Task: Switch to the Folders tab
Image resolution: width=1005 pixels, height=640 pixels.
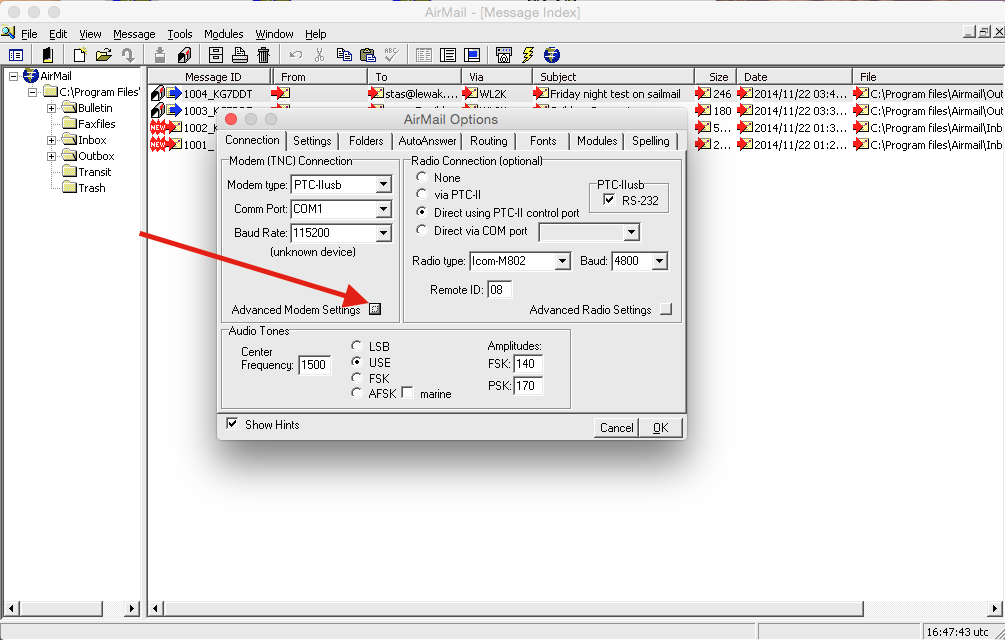Action: point(366,141)
